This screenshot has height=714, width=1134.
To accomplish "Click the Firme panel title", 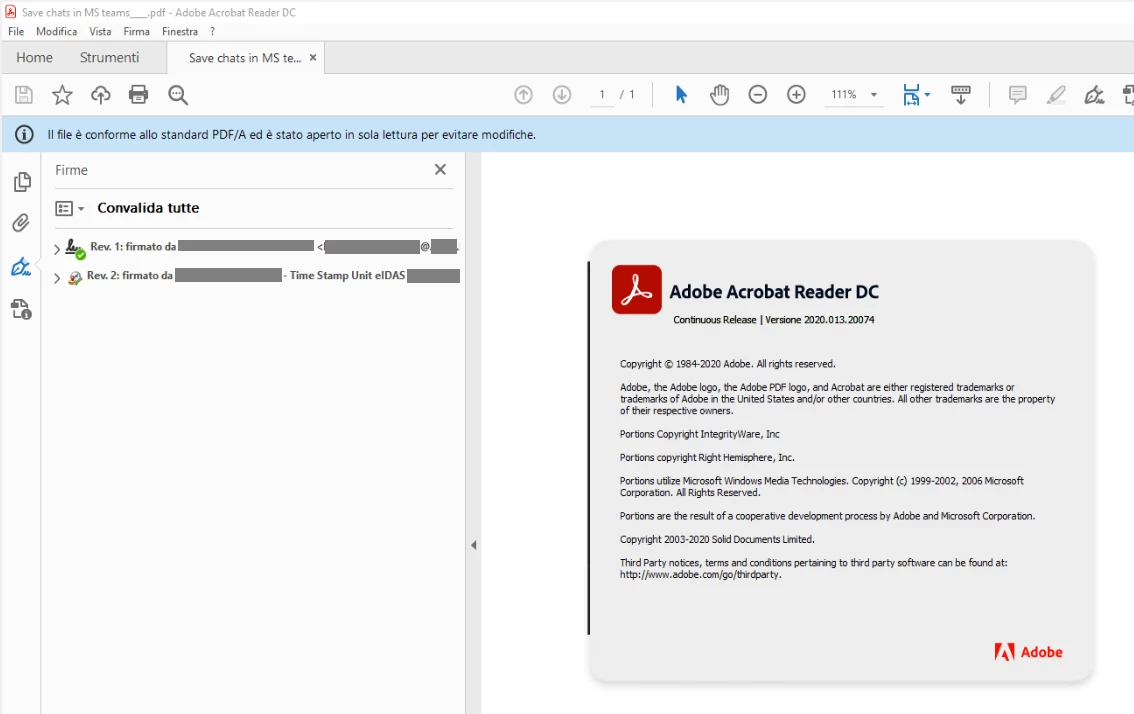I will click(71, 170).
